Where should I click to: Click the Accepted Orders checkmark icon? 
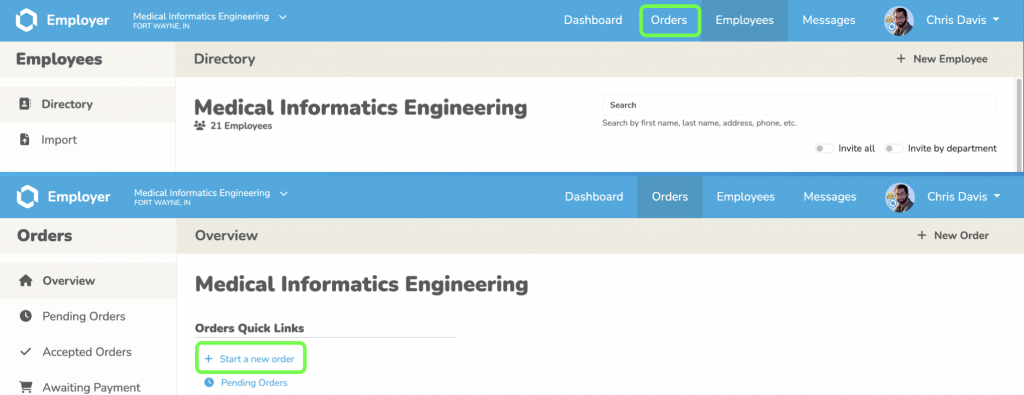25,352
